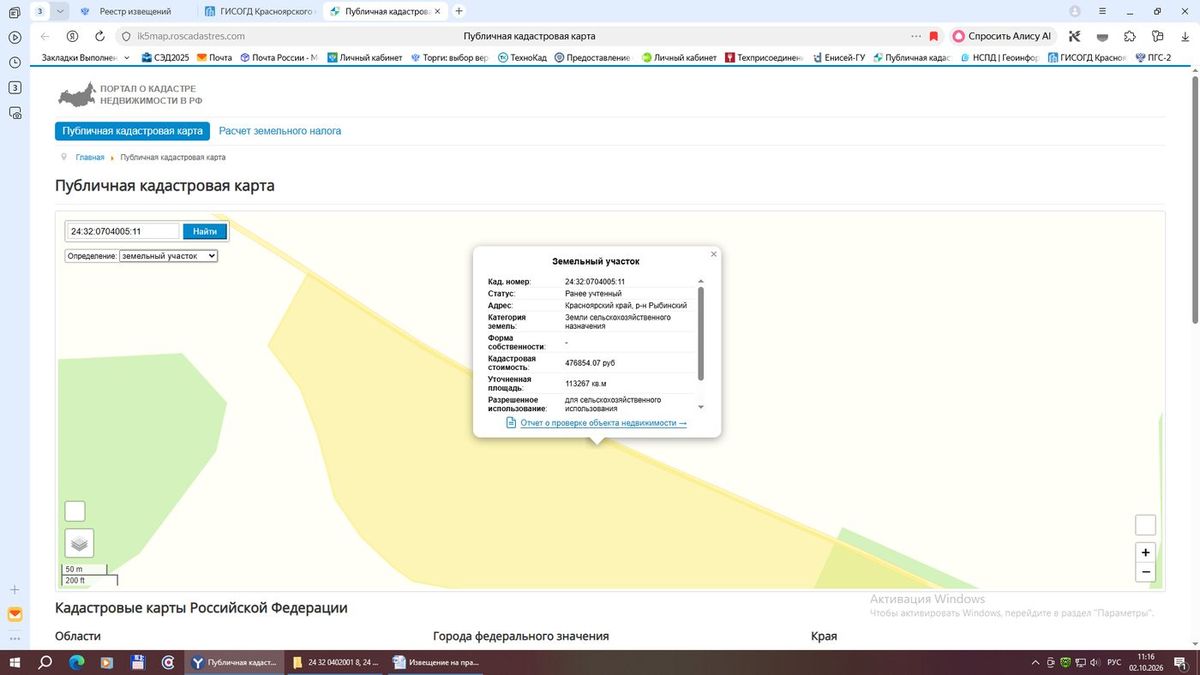Image resolution: width=1200 pixels, height=675 pixels.
Task: Open the Расчет земельного налога tab
Action: tap(280, 131)
